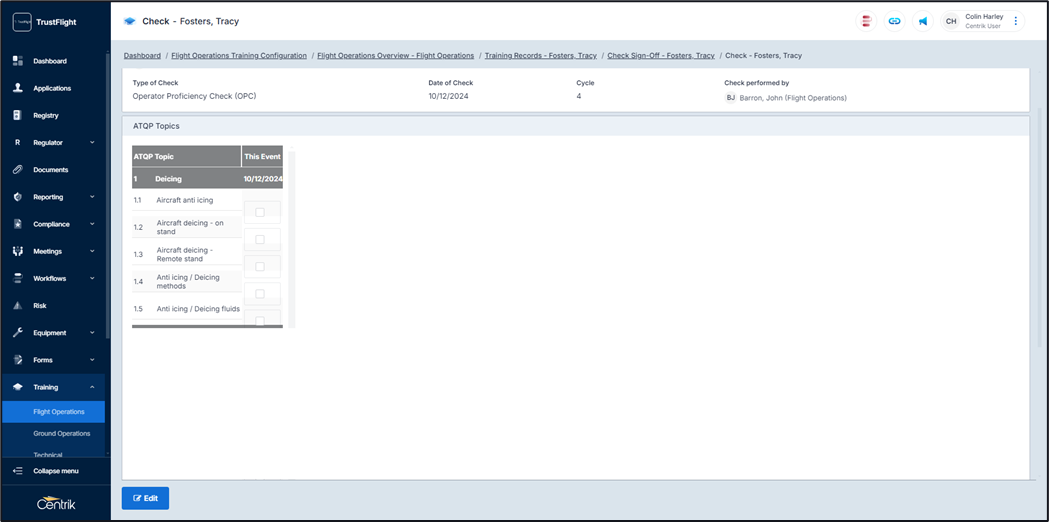Open the Dashboard from the sidebar
The image size is (1049, 522).
pos(49,61)
